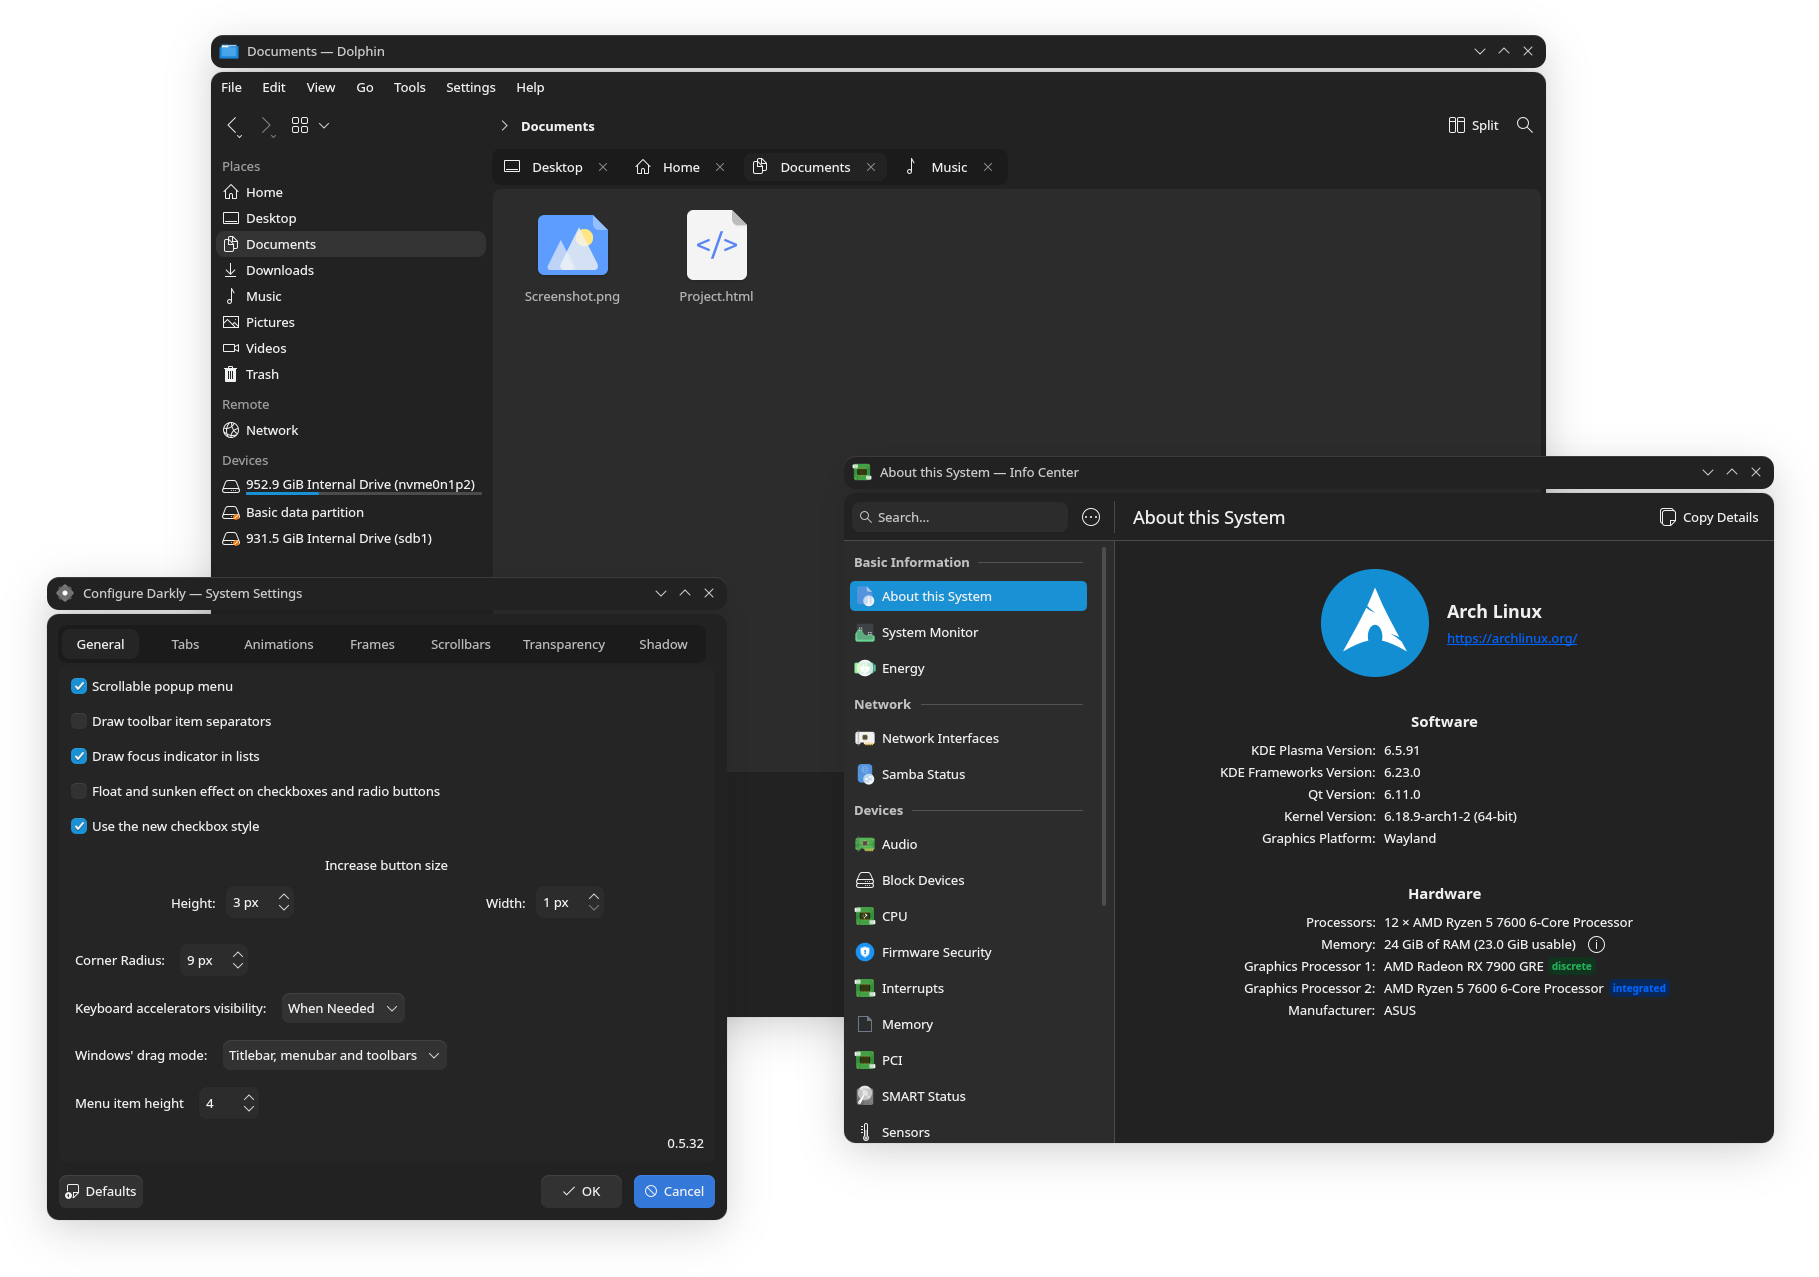
Task: Click Cancel in Configure Darkly dialog
Action: 674,1191
